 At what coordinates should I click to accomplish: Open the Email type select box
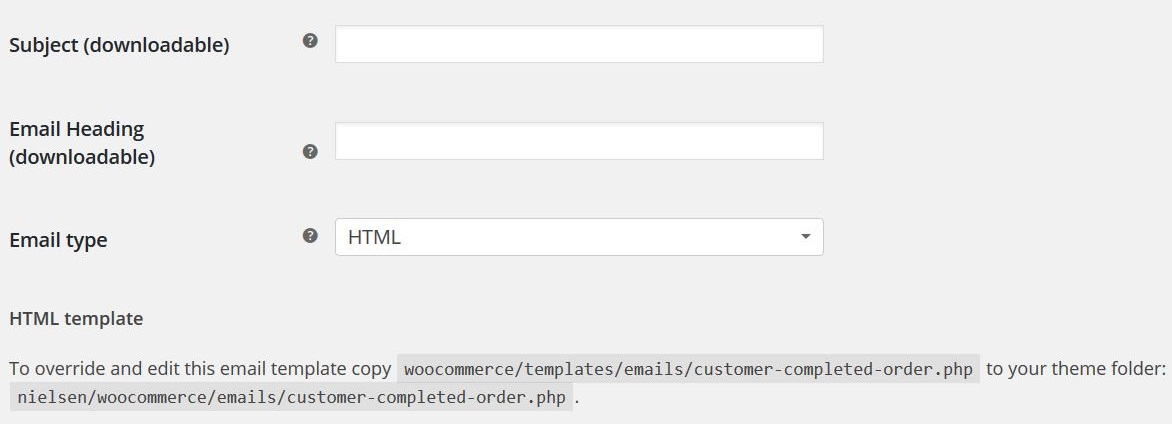579,237
